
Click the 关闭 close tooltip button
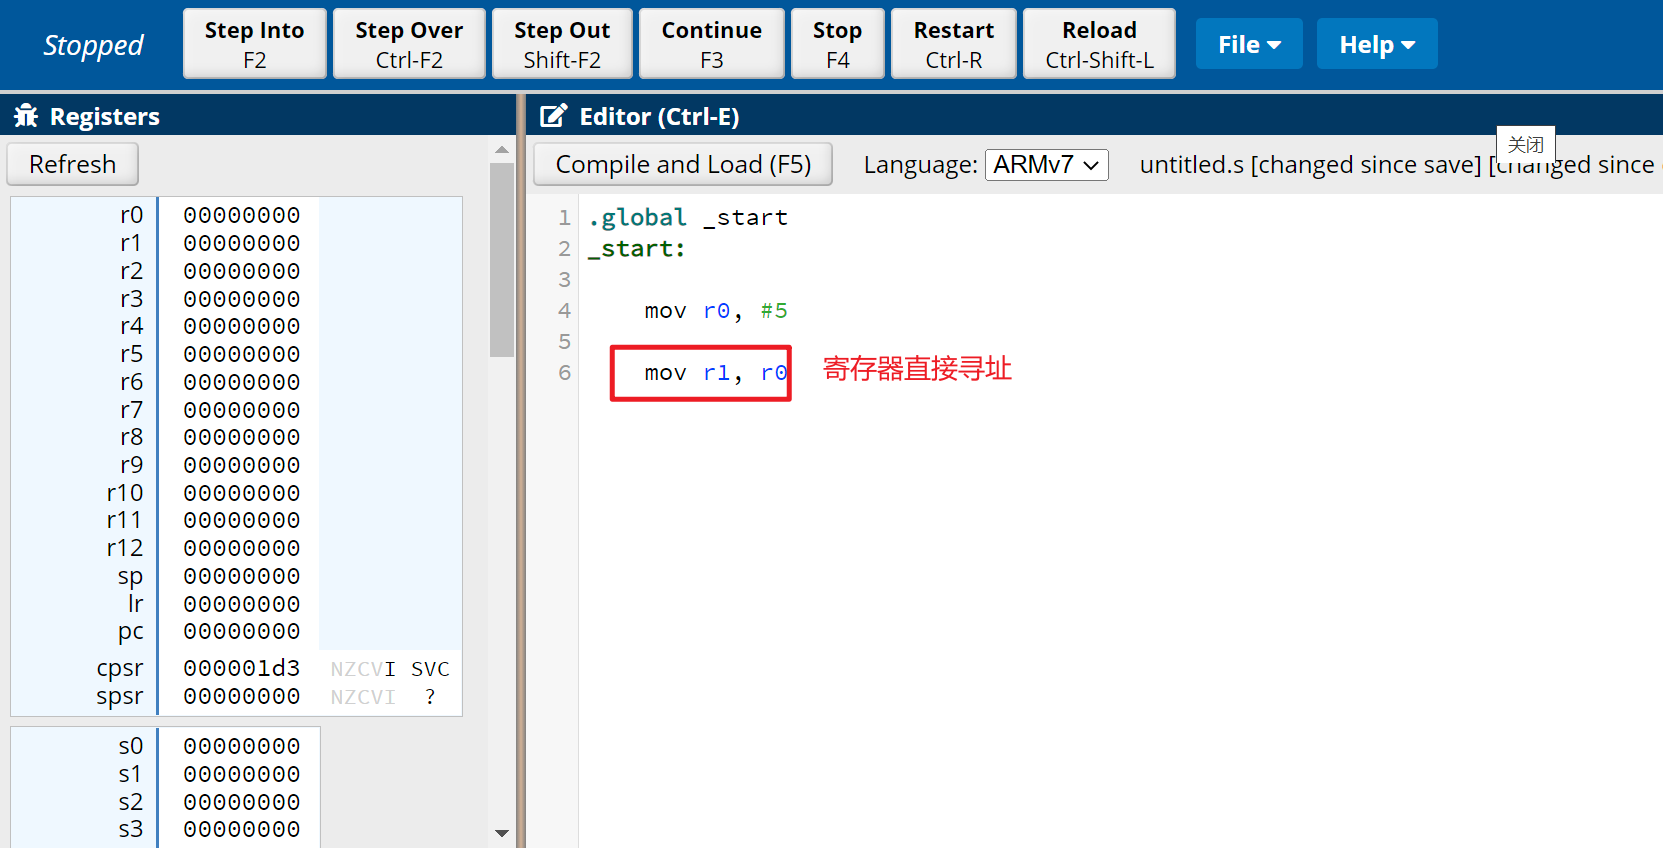pos(1526,144)
